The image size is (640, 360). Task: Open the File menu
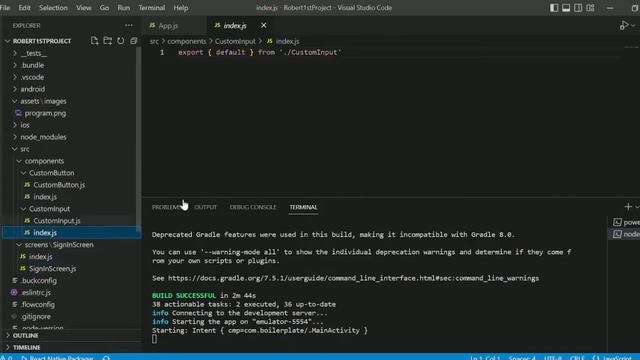point(5,8)
